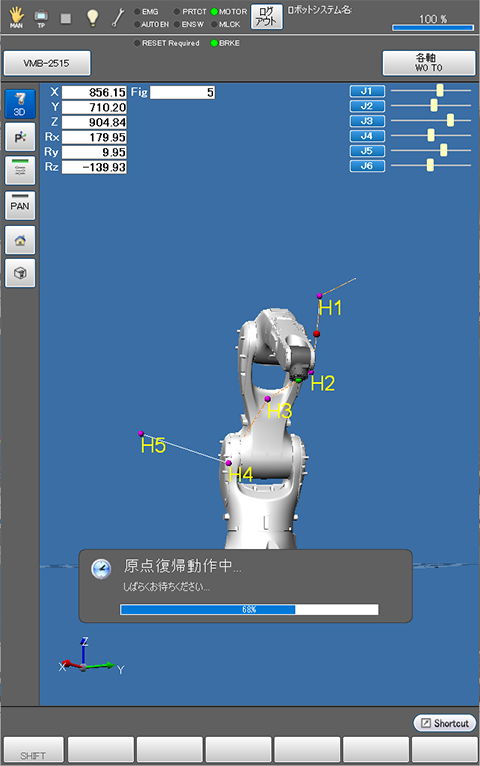480x766 pixels.
Task: Select the J1 axis button
Action: [x=367, y=91]
